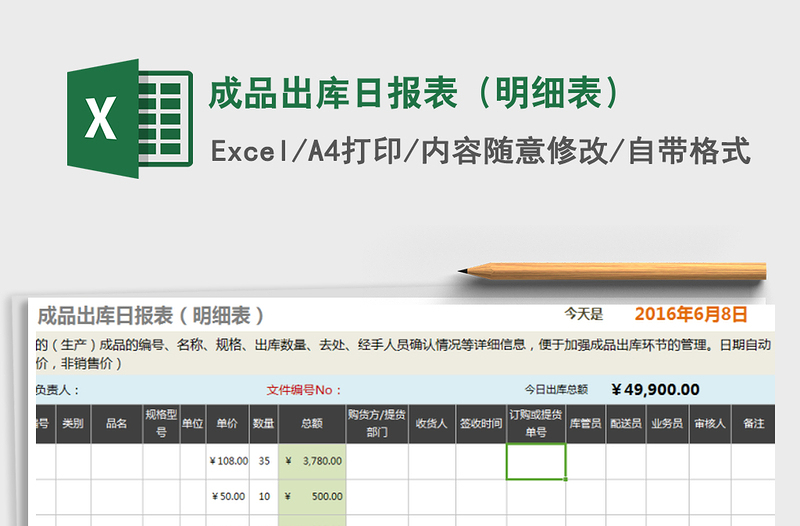
Task: Click the 备注 column header
Action: tap(754, 423)
